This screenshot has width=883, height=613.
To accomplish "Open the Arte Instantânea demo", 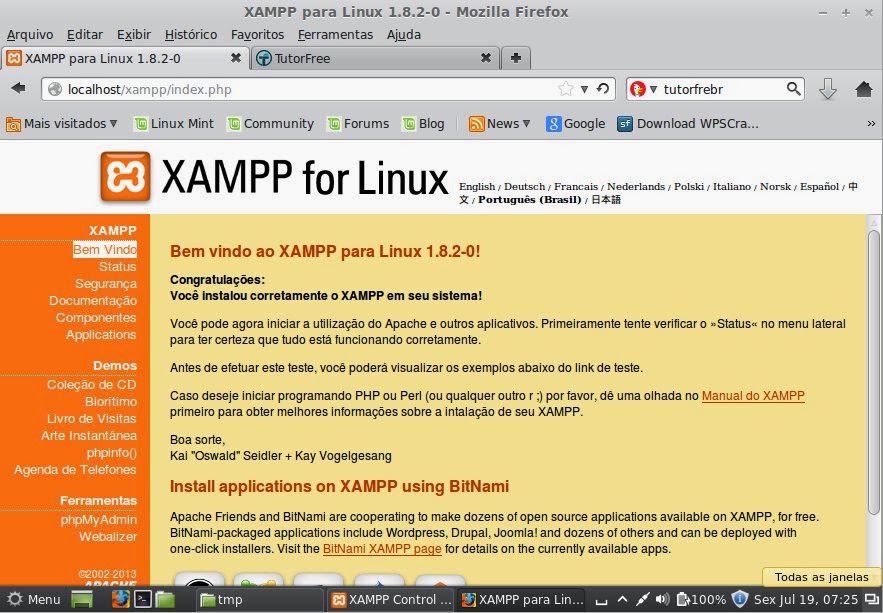I will [x=89, y=435].
